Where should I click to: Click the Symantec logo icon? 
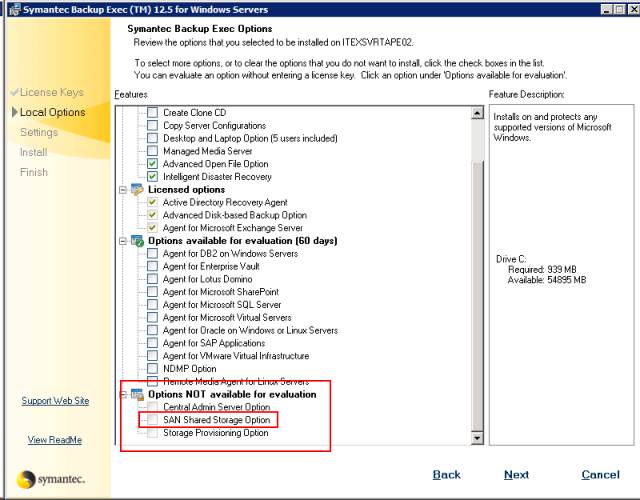click(27, 479)
